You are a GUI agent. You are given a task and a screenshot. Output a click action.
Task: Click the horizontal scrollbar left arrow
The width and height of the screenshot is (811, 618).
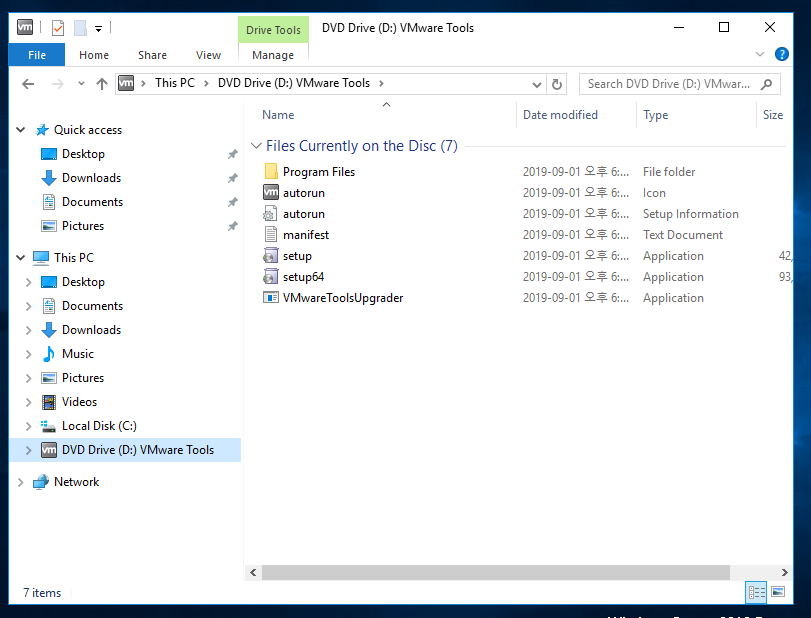tap(253, 572)
